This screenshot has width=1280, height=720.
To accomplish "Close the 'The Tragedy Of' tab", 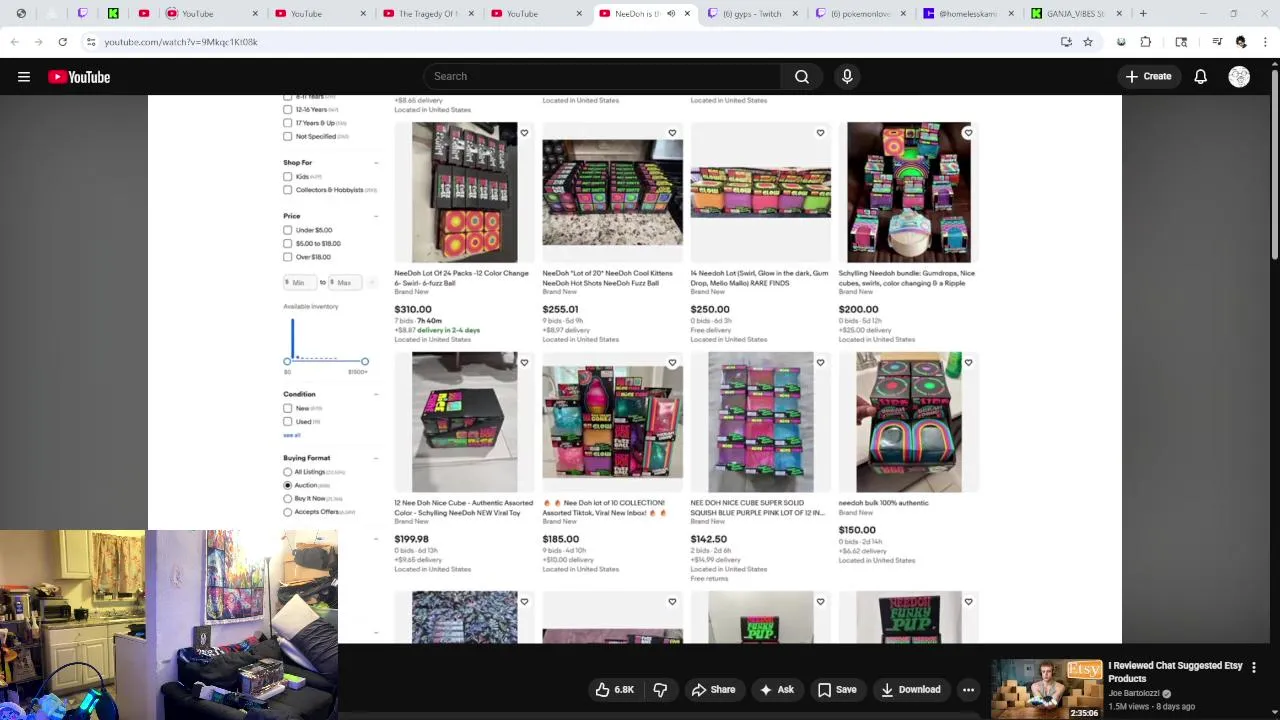I will point(473,14).
